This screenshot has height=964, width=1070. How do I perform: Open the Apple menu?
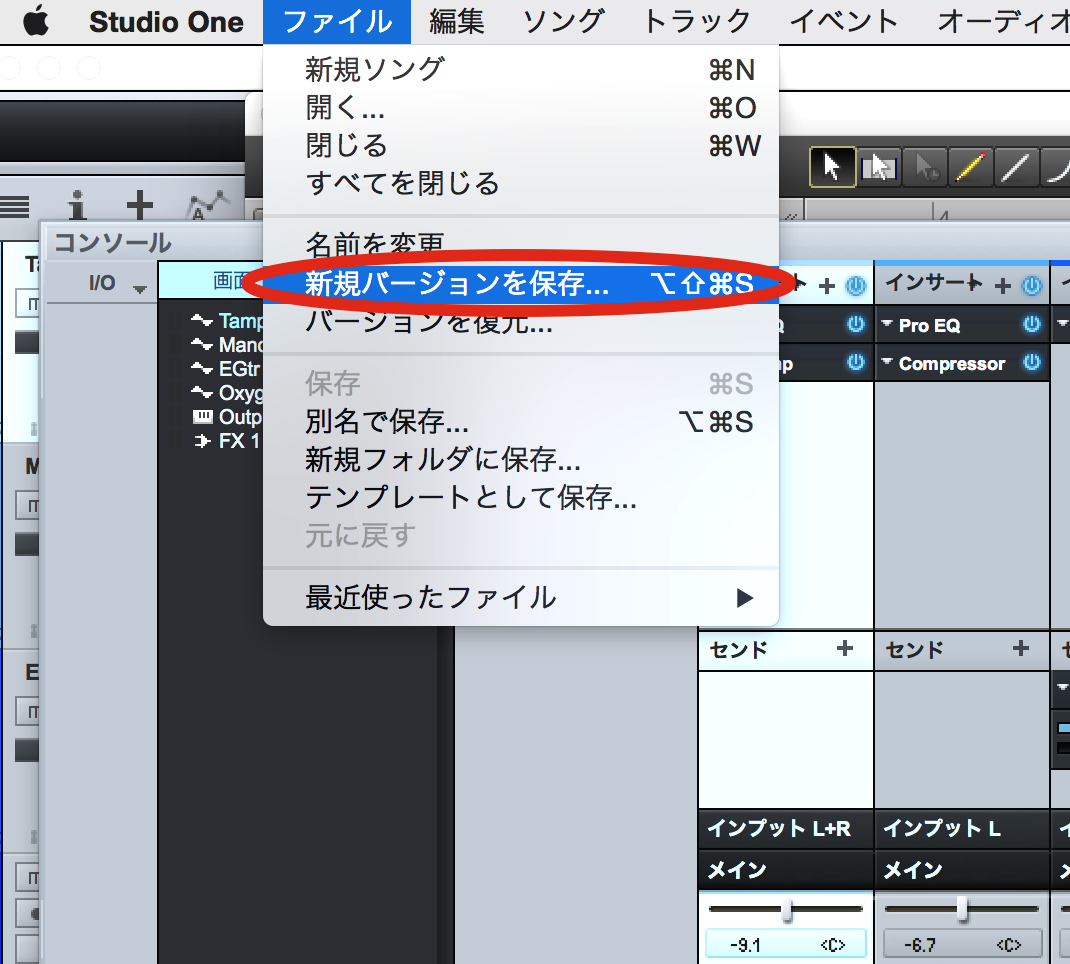coord(36,22)
